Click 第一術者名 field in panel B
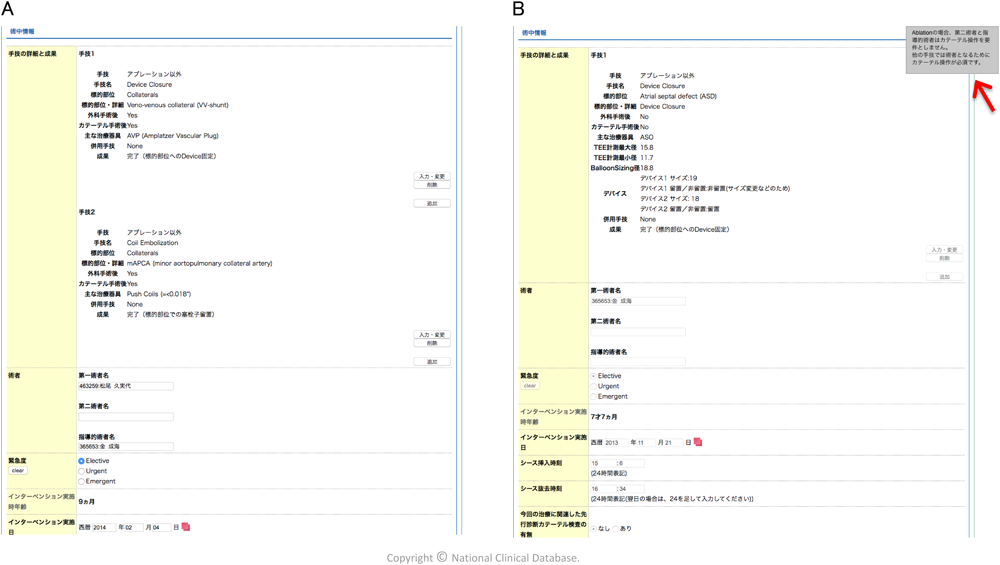Viewport: 1000px width, 565px height. point(638,301)
